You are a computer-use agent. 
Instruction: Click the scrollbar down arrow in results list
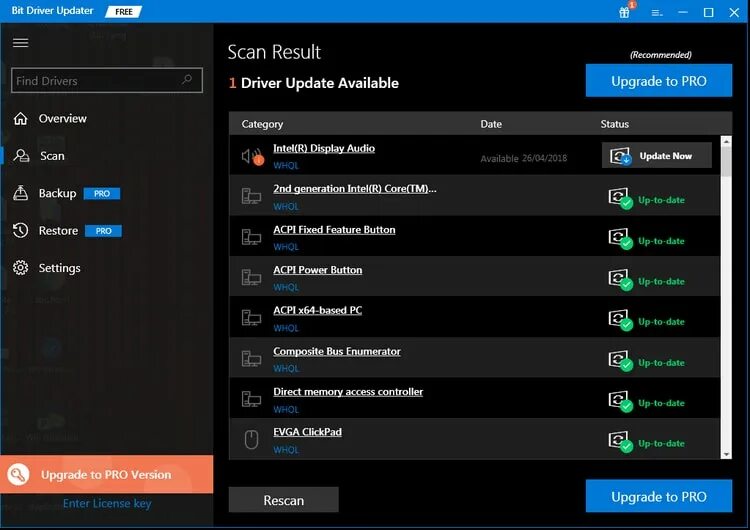726,454
